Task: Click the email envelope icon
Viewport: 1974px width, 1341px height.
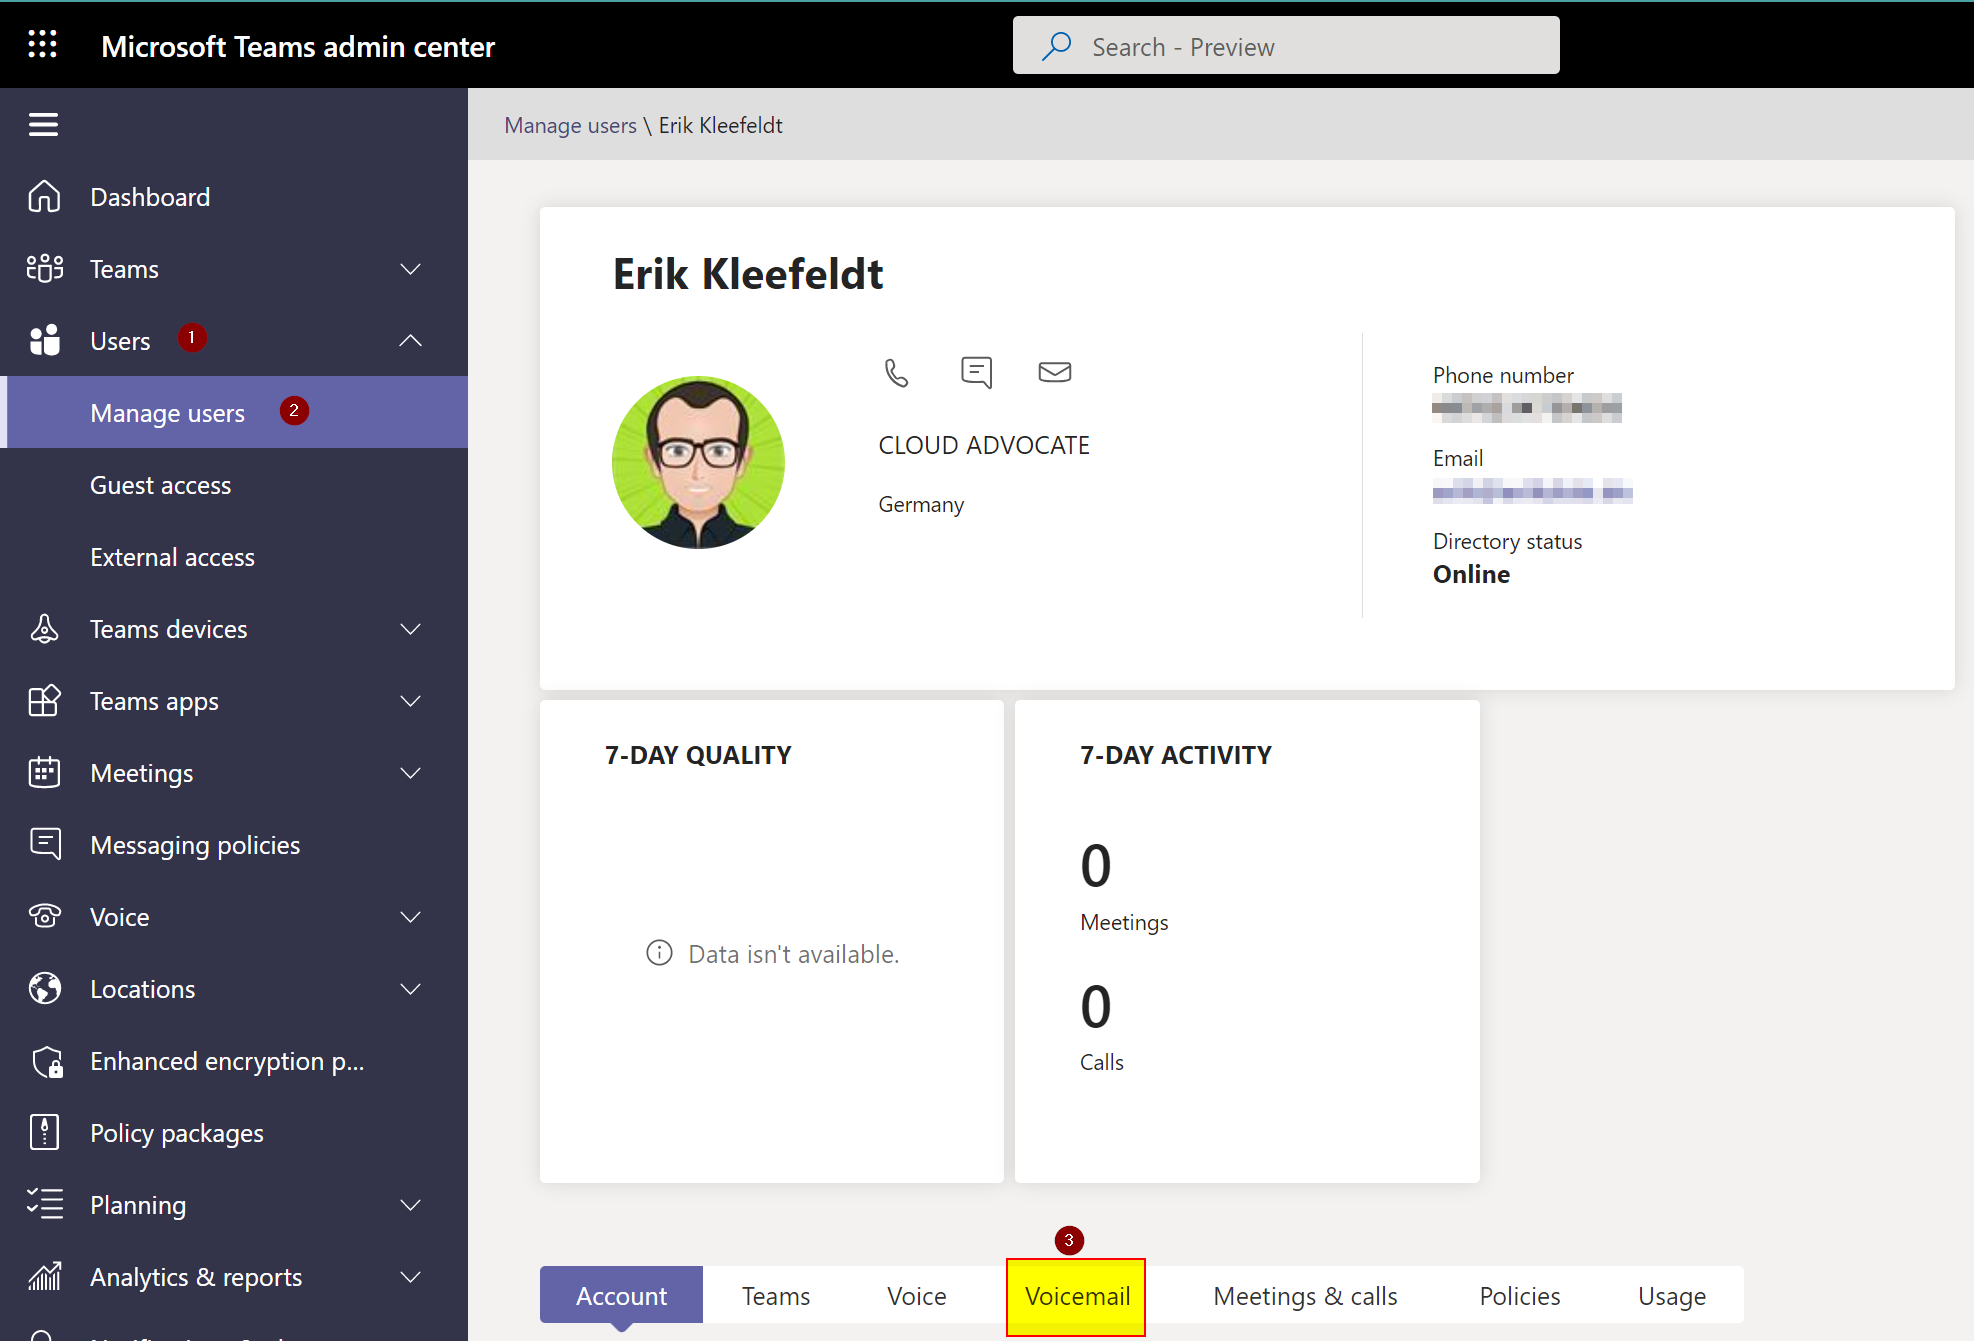Action: click(x=1054, y=372)
